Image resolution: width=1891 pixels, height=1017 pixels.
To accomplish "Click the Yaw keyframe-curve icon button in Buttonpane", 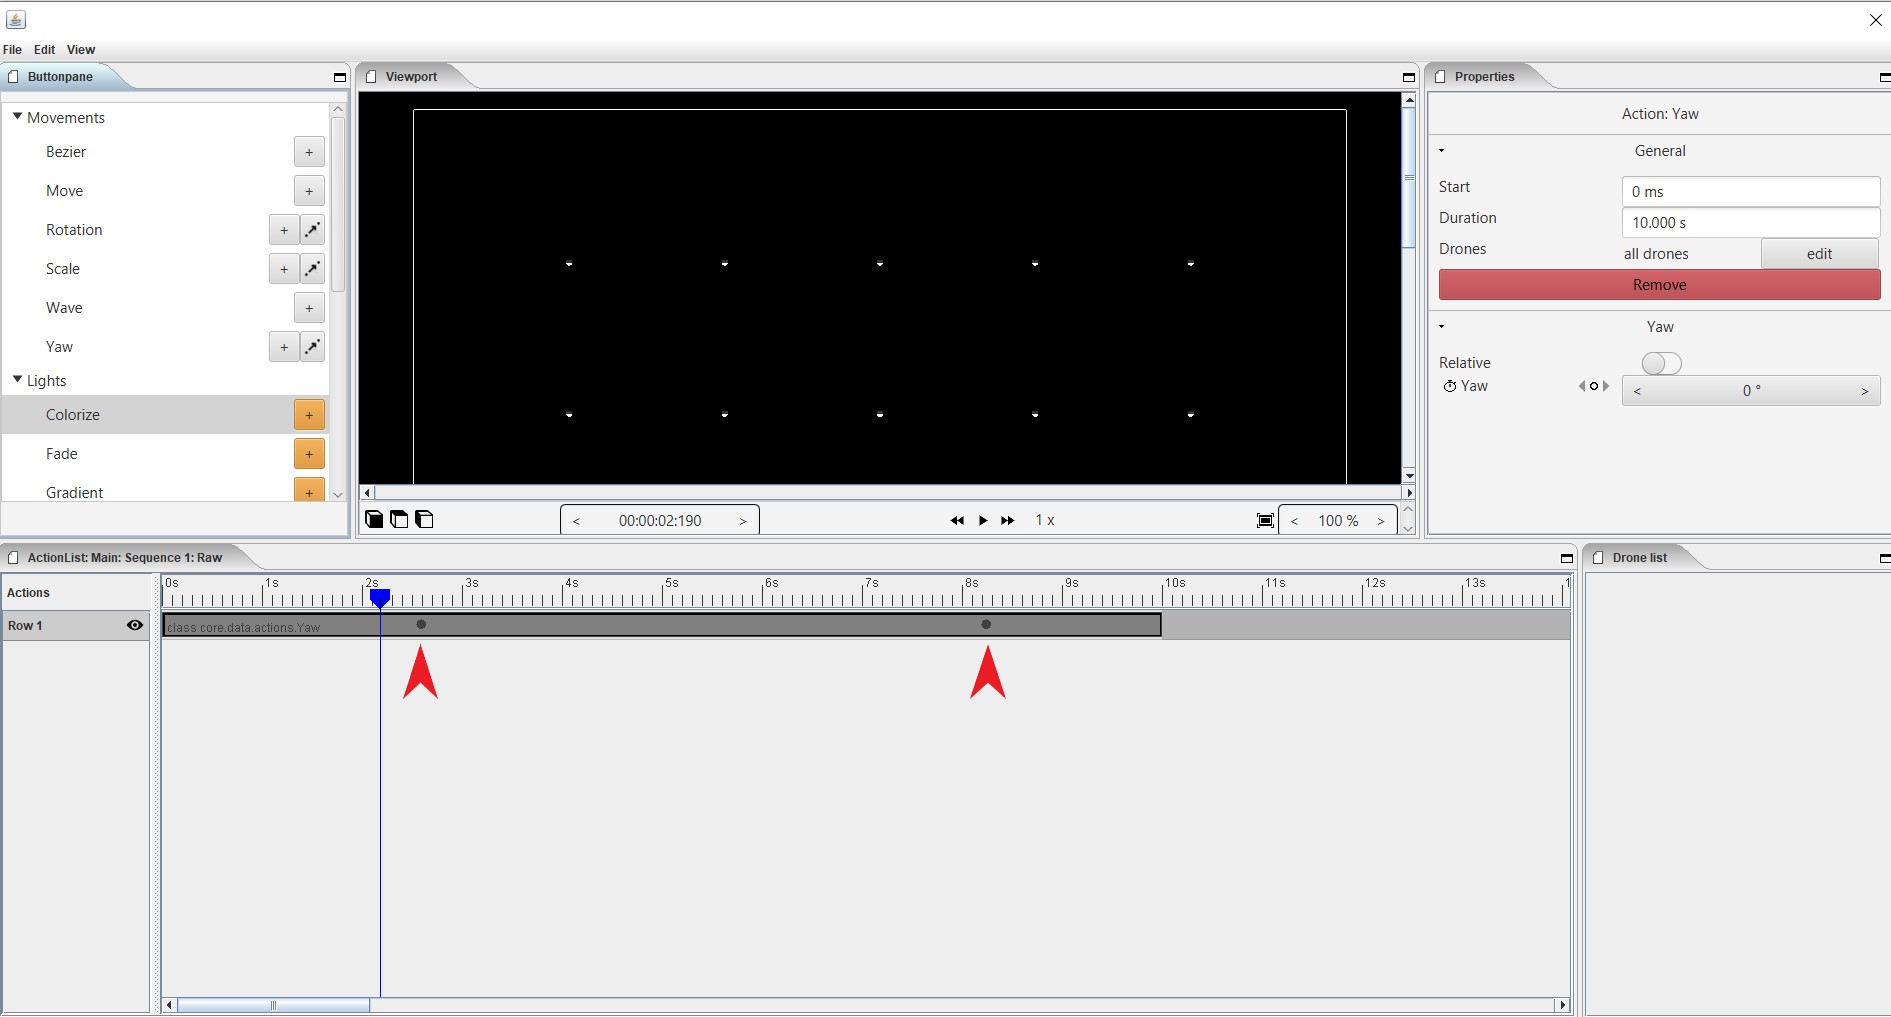I will click(313, 347).
